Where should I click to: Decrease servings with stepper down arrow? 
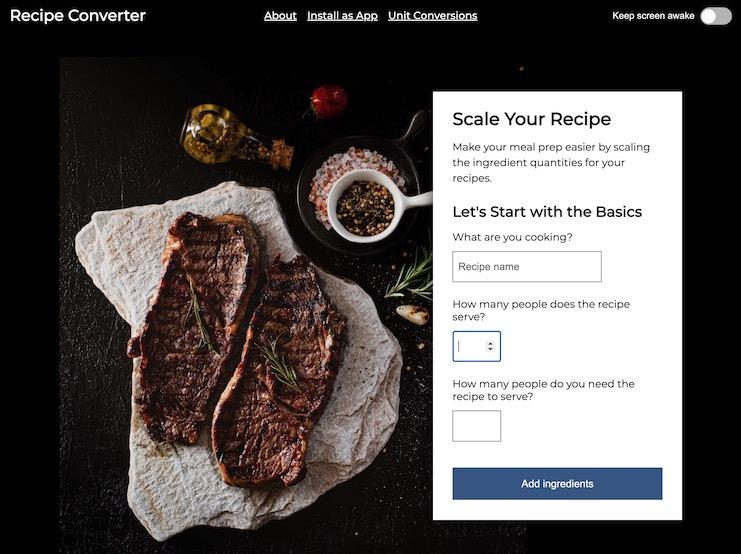491,349
